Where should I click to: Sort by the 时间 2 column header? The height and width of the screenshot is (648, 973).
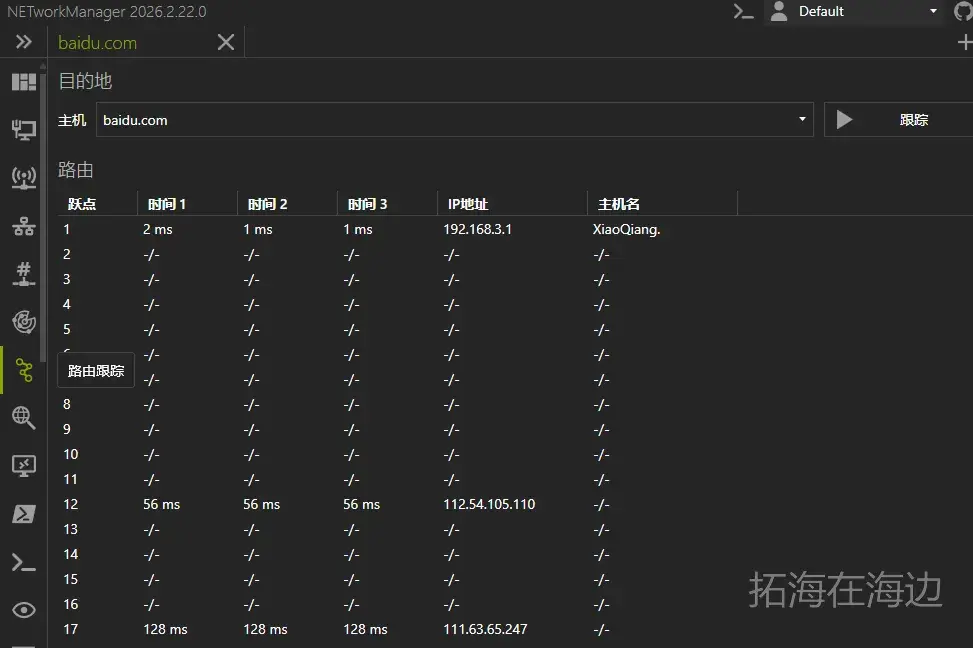(x=267, y=204)
